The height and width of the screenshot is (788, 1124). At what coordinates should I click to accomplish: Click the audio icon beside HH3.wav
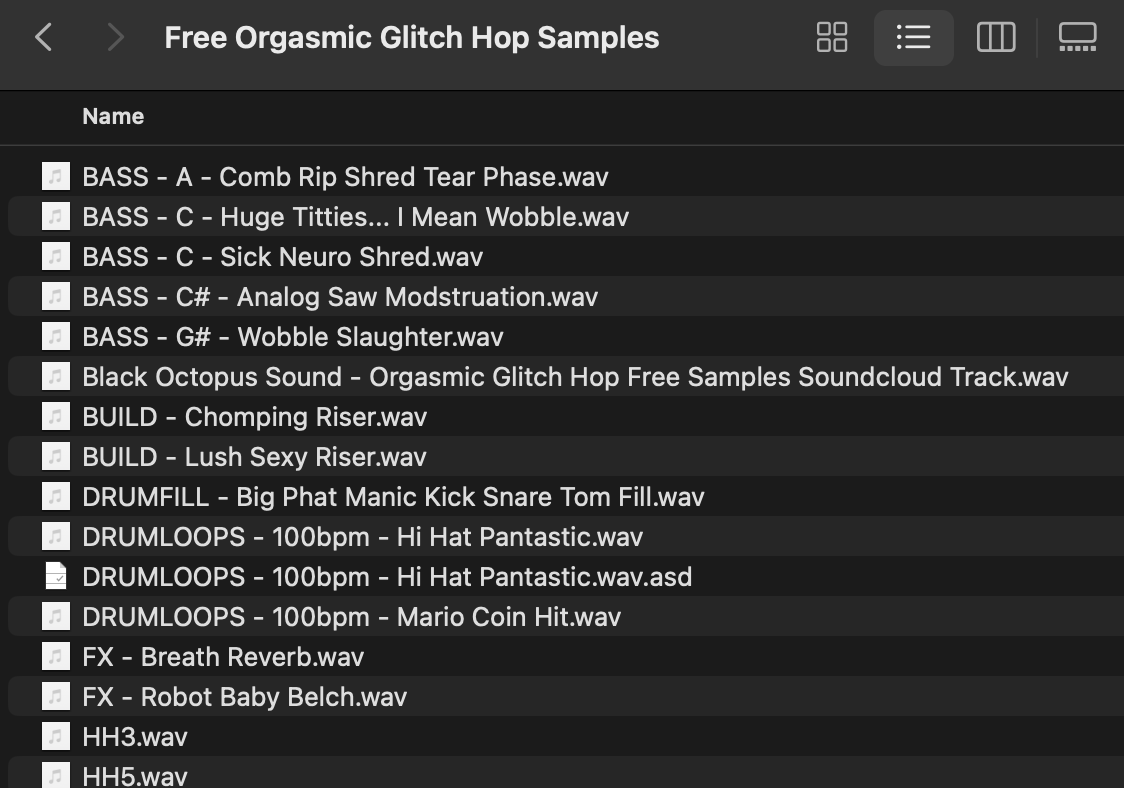(x=56, y=737)
